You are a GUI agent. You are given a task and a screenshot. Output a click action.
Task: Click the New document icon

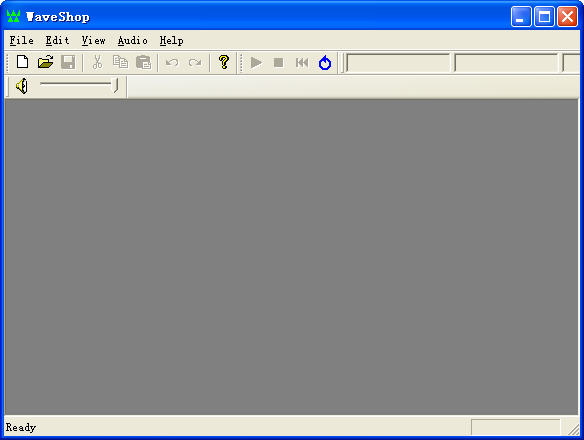pyautogui.click(x=23, y=62)
